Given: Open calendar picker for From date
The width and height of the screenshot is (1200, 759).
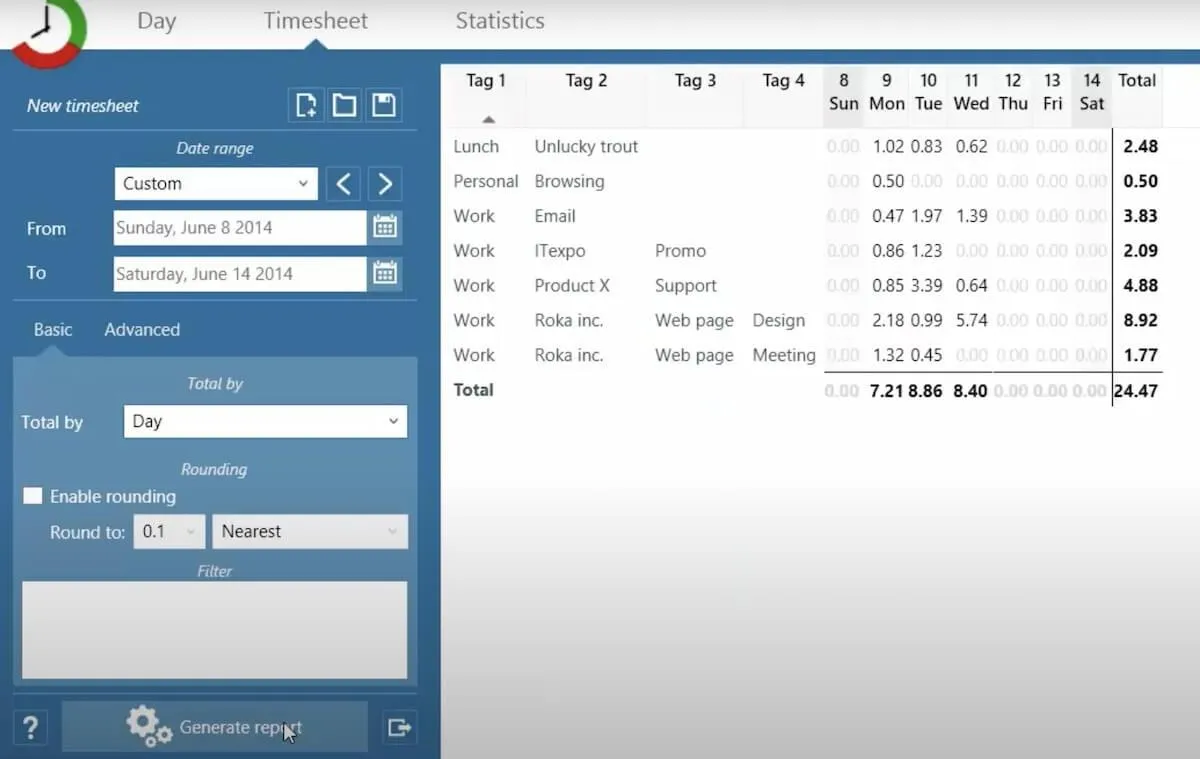Looking at the screenshot, I should point(385,228).
